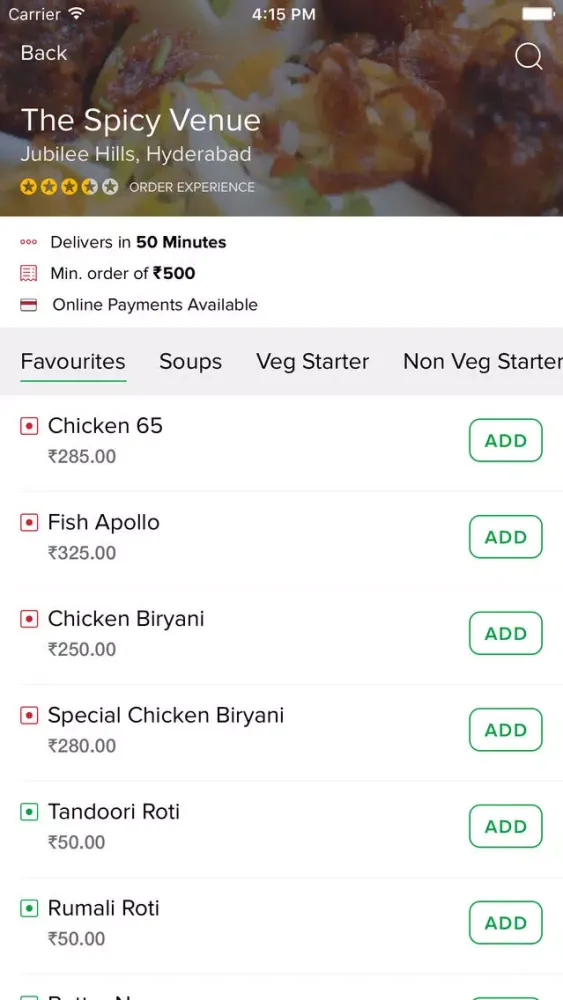Tap the non-veg indicator beside Chicken 65

(29, 426)
